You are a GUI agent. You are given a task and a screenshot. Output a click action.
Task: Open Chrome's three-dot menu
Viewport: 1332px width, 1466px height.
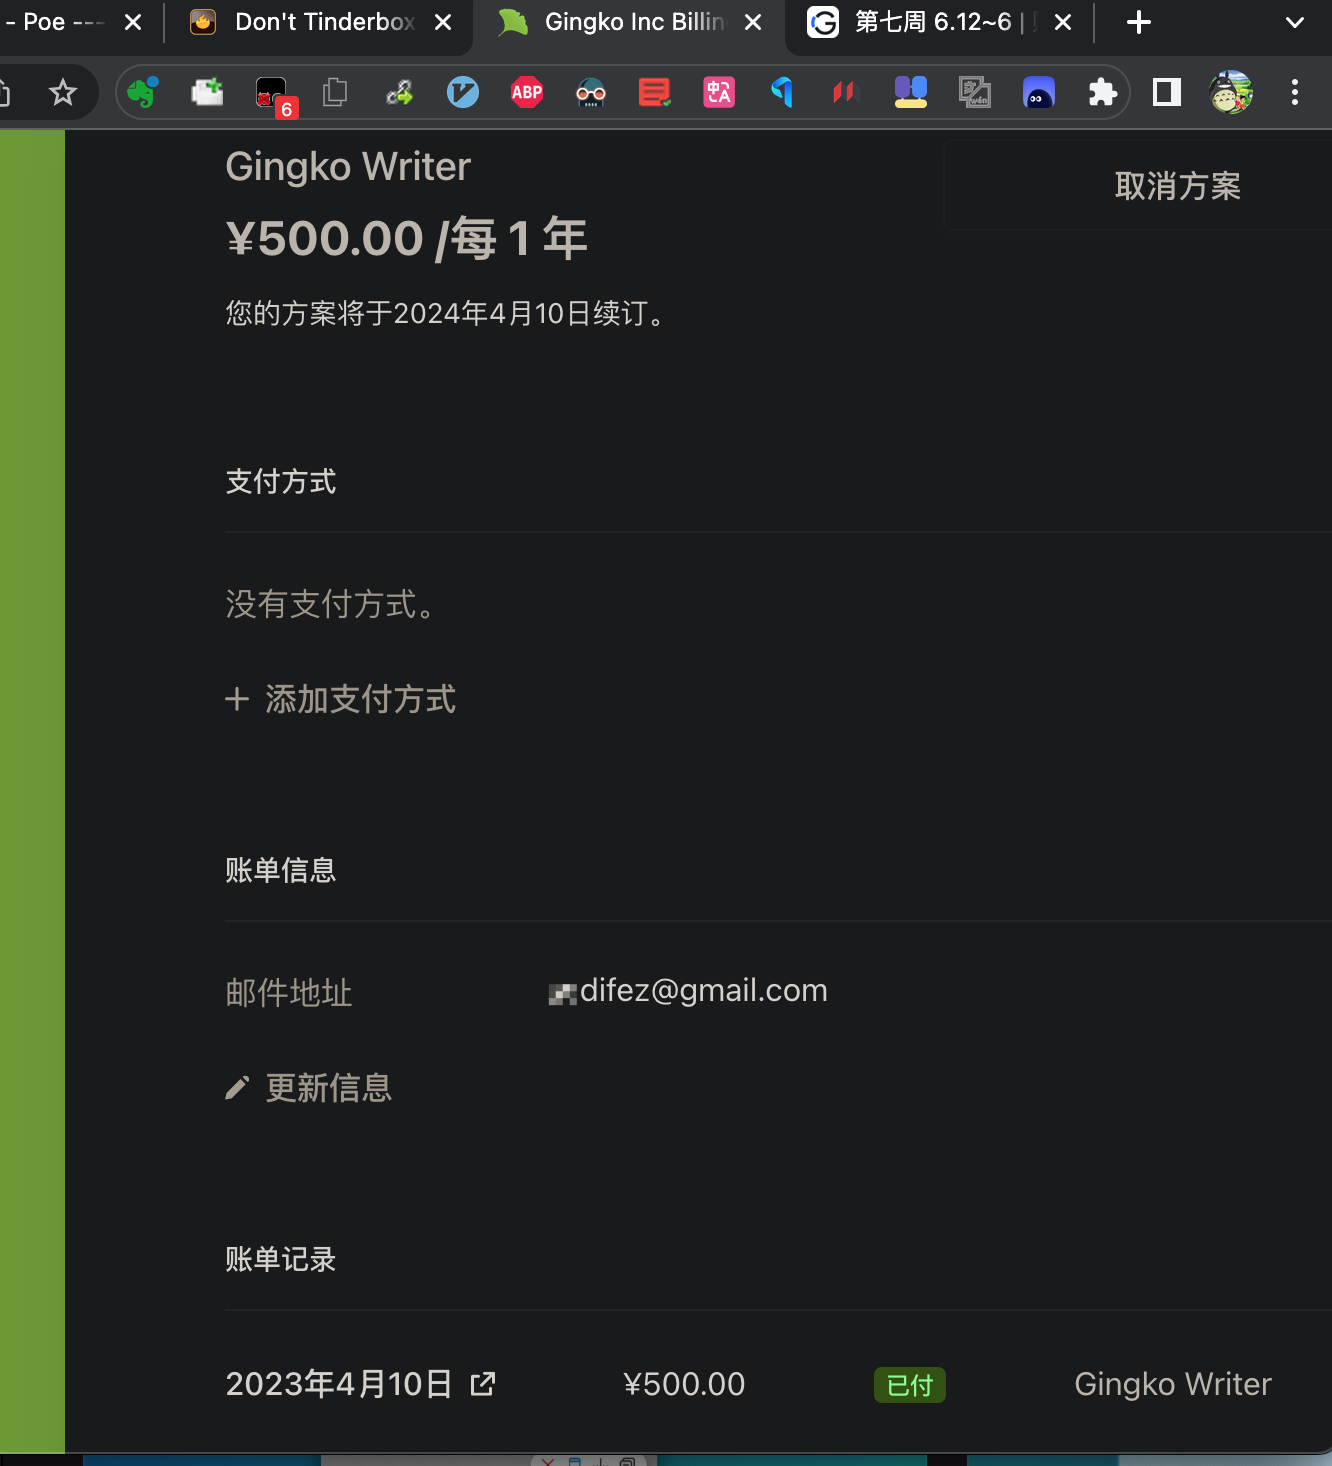(x=1295, y=93)
